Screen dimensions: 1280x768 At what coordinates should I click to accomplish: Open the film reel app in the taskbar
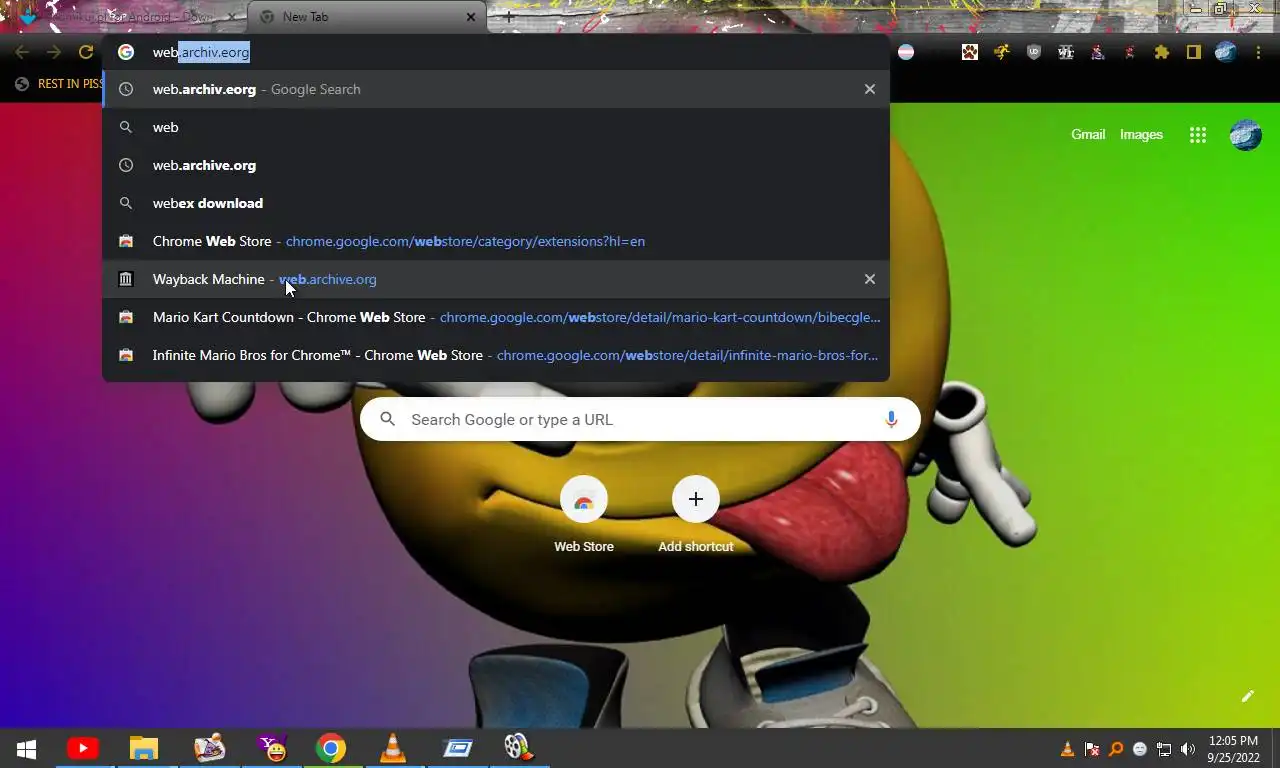(x=517, y=748)
